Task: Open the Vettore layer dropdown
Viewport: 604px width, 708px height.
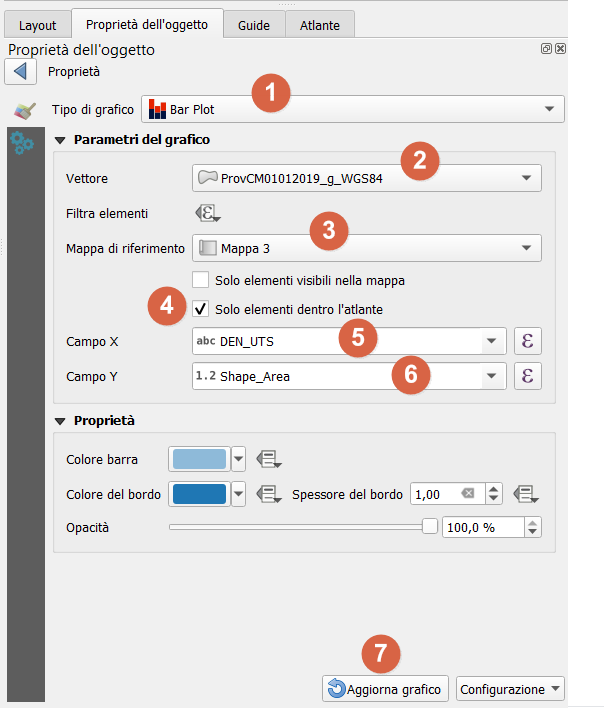Action: 366,178
